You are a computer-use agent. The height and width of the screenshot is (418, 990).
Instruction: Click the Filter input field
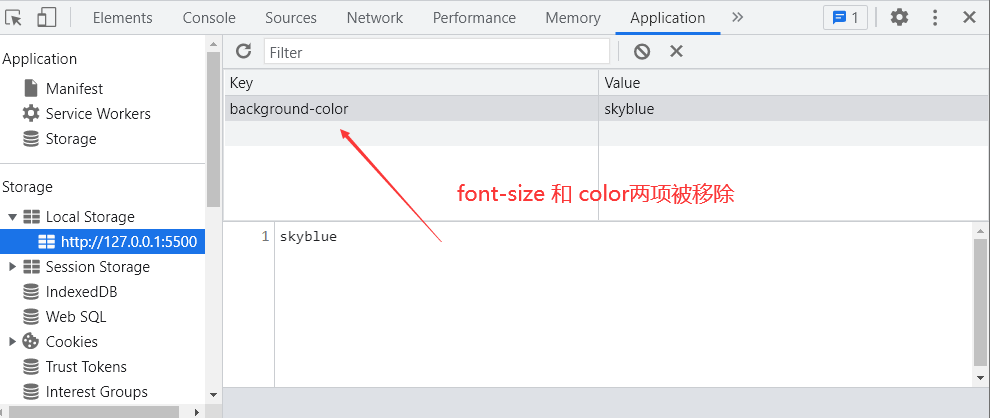pyautogui.click(x=436, y=52)
